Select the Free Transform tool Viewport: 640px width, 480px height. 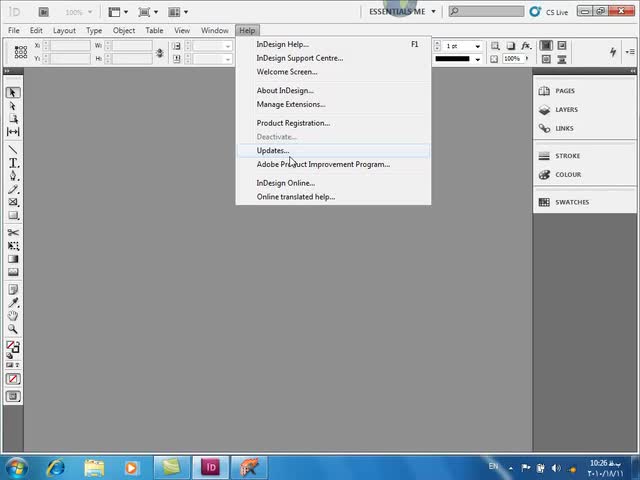coord(13,246)
